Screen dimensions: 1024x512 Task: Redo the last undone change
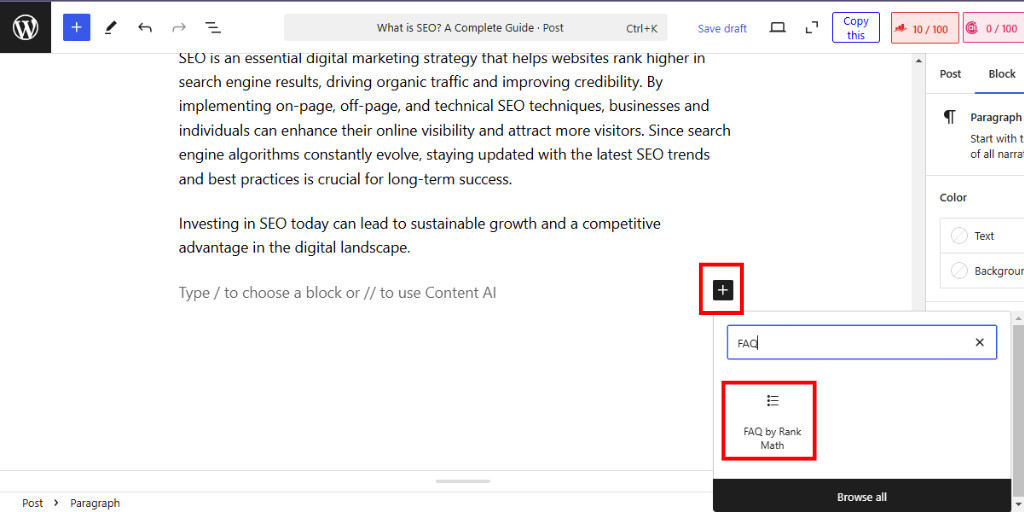pyautogui.click(x=178, y=27)
